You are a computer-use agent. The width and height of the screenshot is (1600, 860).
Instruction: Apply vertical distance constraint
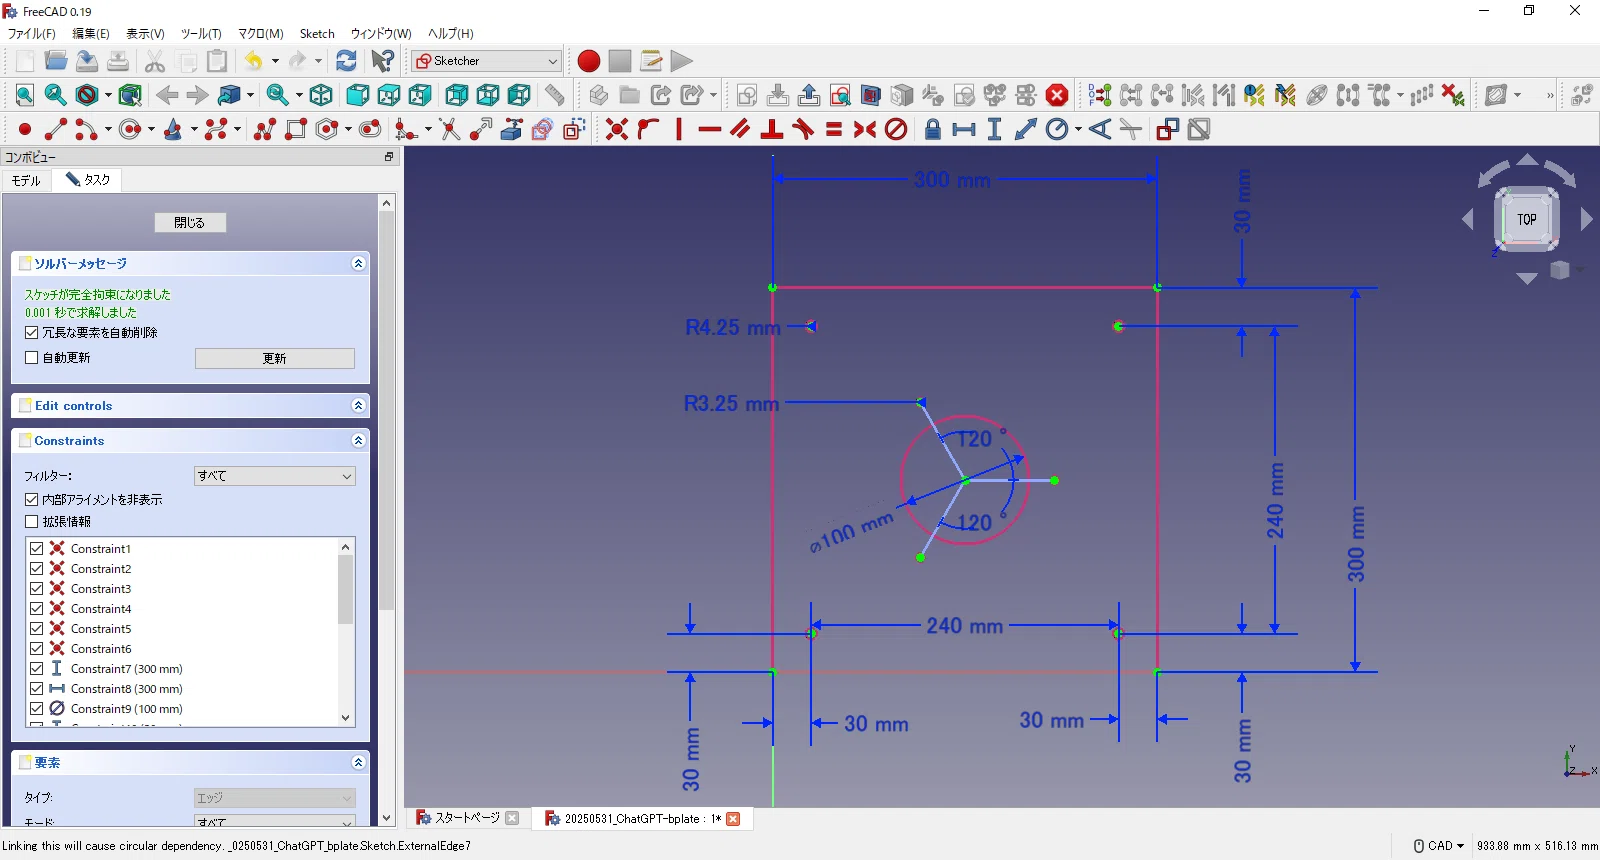995,129
